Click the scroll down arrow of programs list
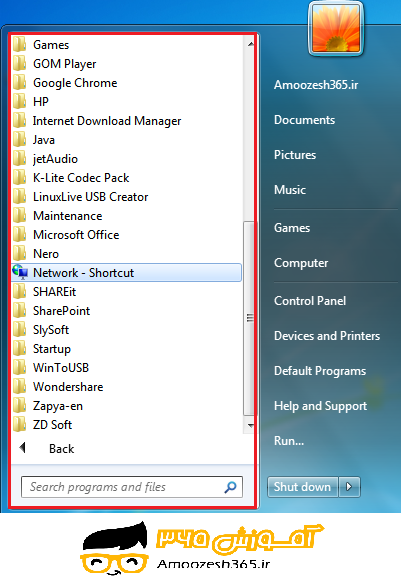 coord(250,425)
